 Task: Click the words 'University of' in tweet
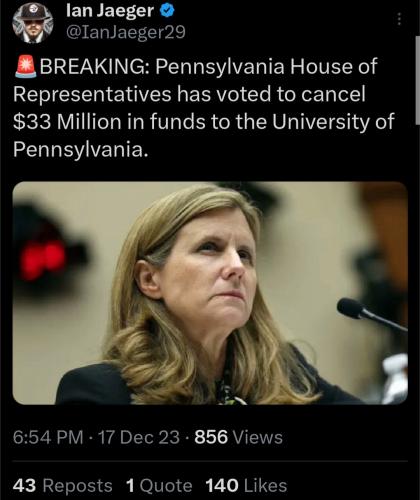(333, 122)
